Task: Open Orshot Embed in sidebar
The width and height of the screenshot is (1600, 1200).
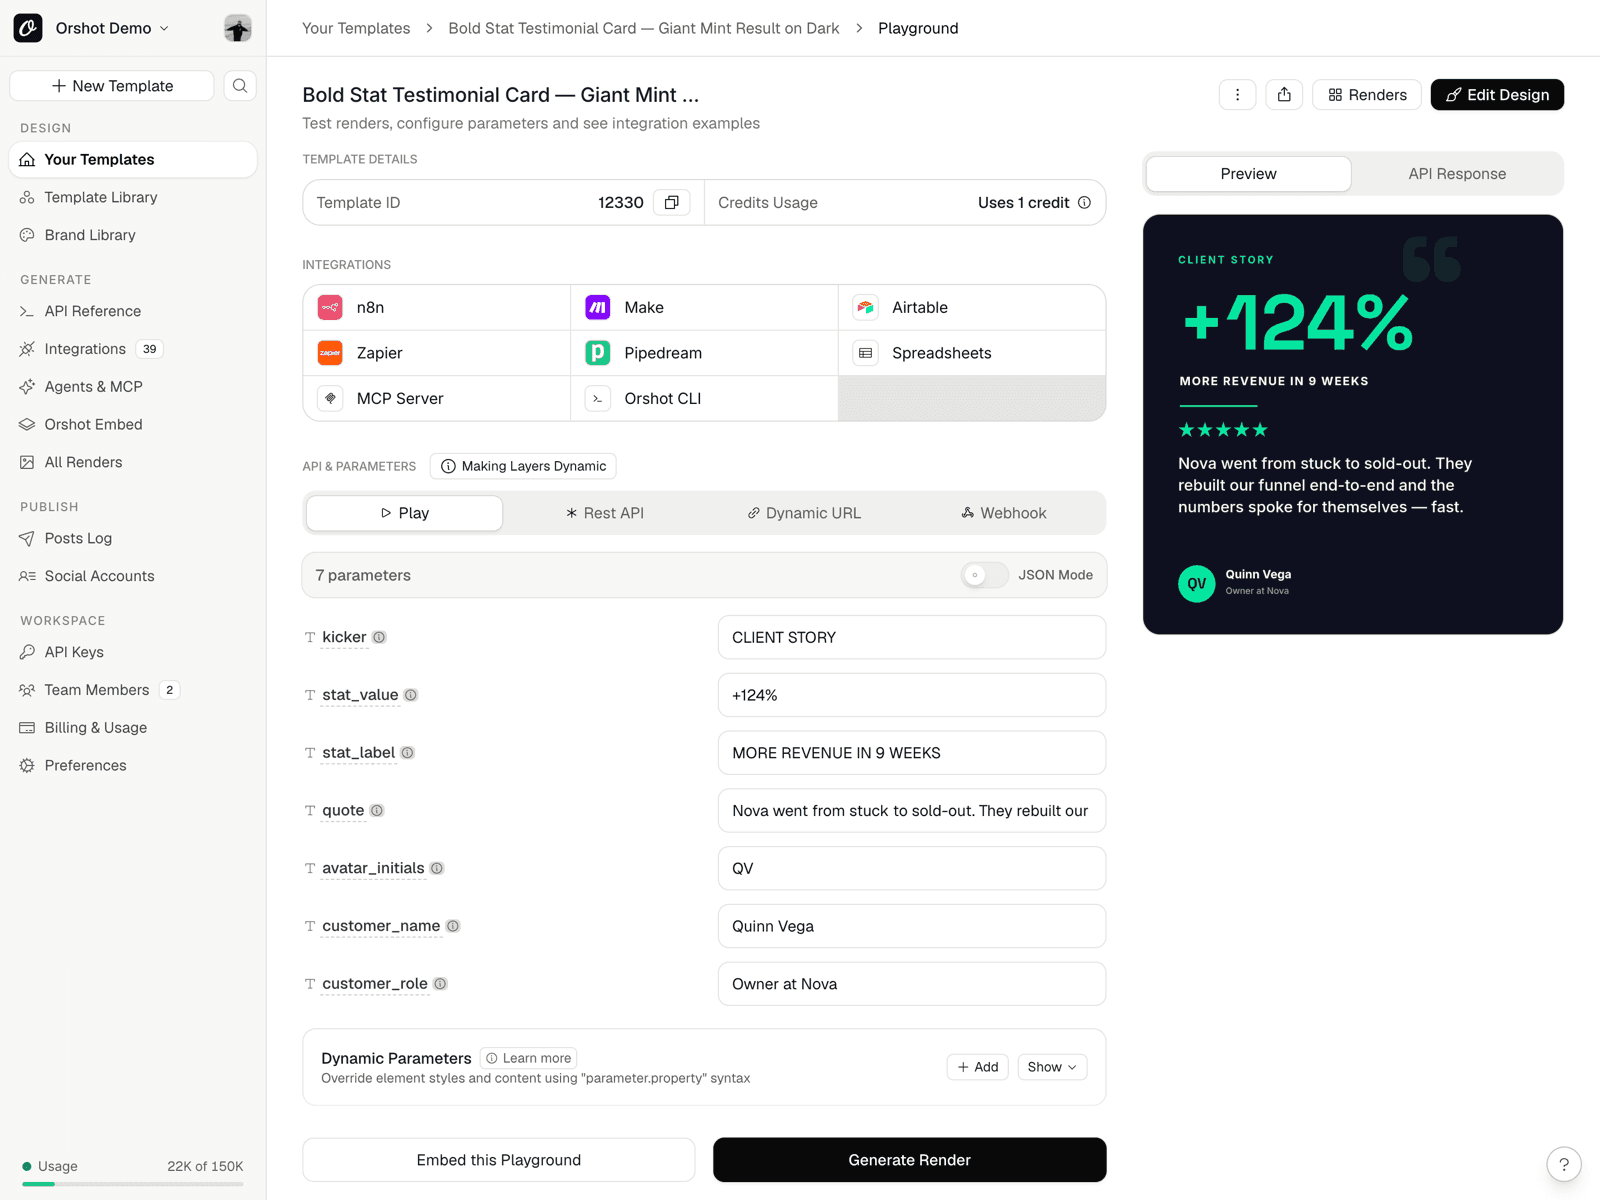Action: point(133,425)
